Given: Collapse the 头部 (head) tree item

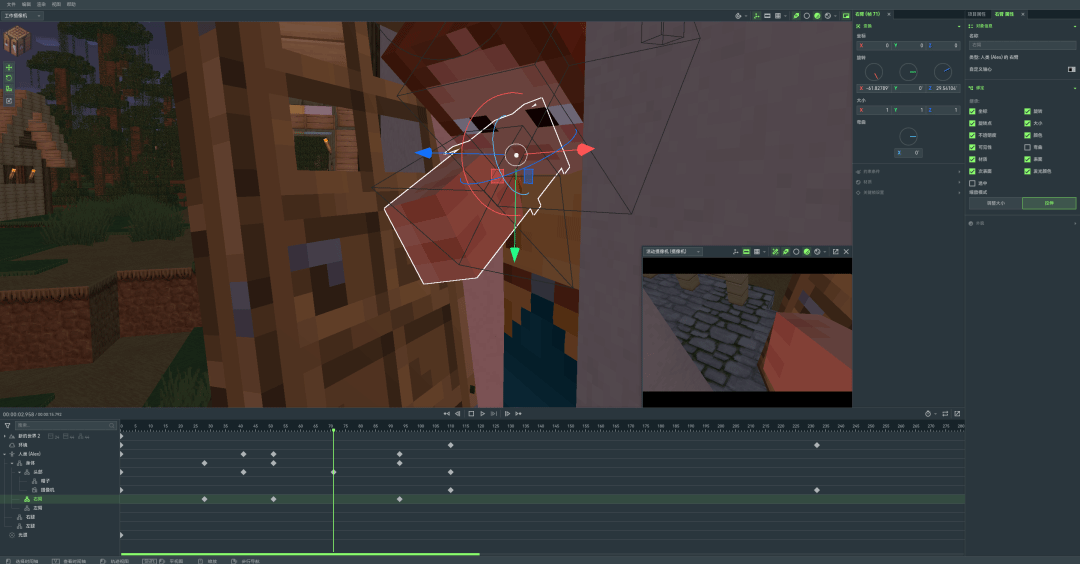Looking at the screenshot, I should click(19, 472).
